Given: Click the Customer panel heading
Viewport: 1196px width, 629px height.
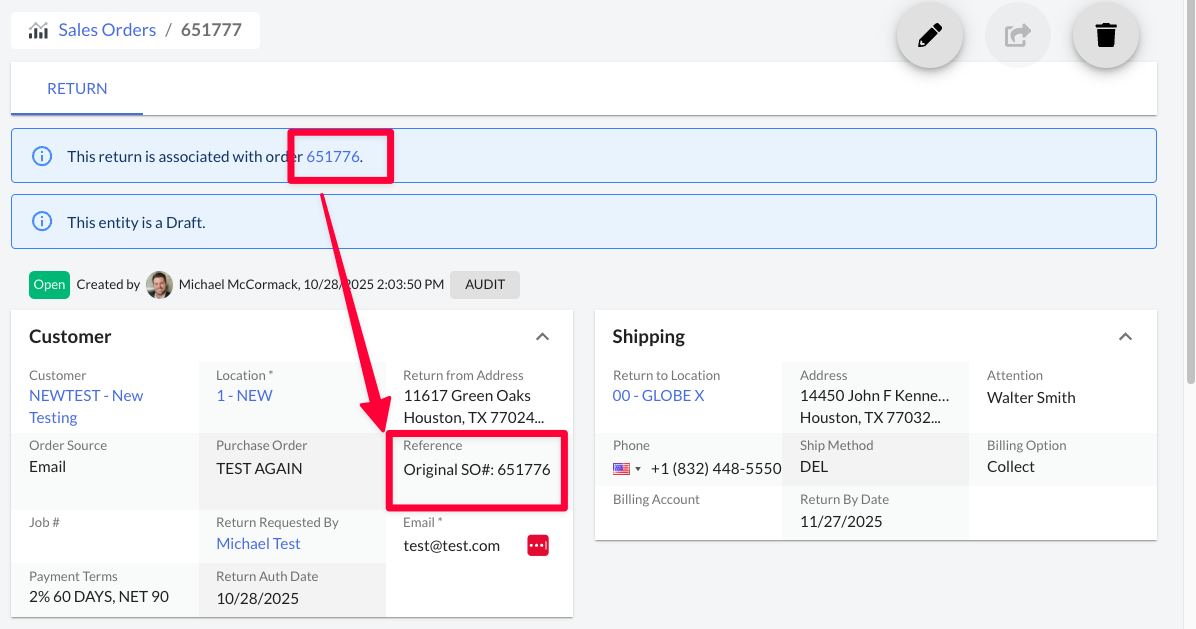Looking at the screenshot, I should 70,336.
